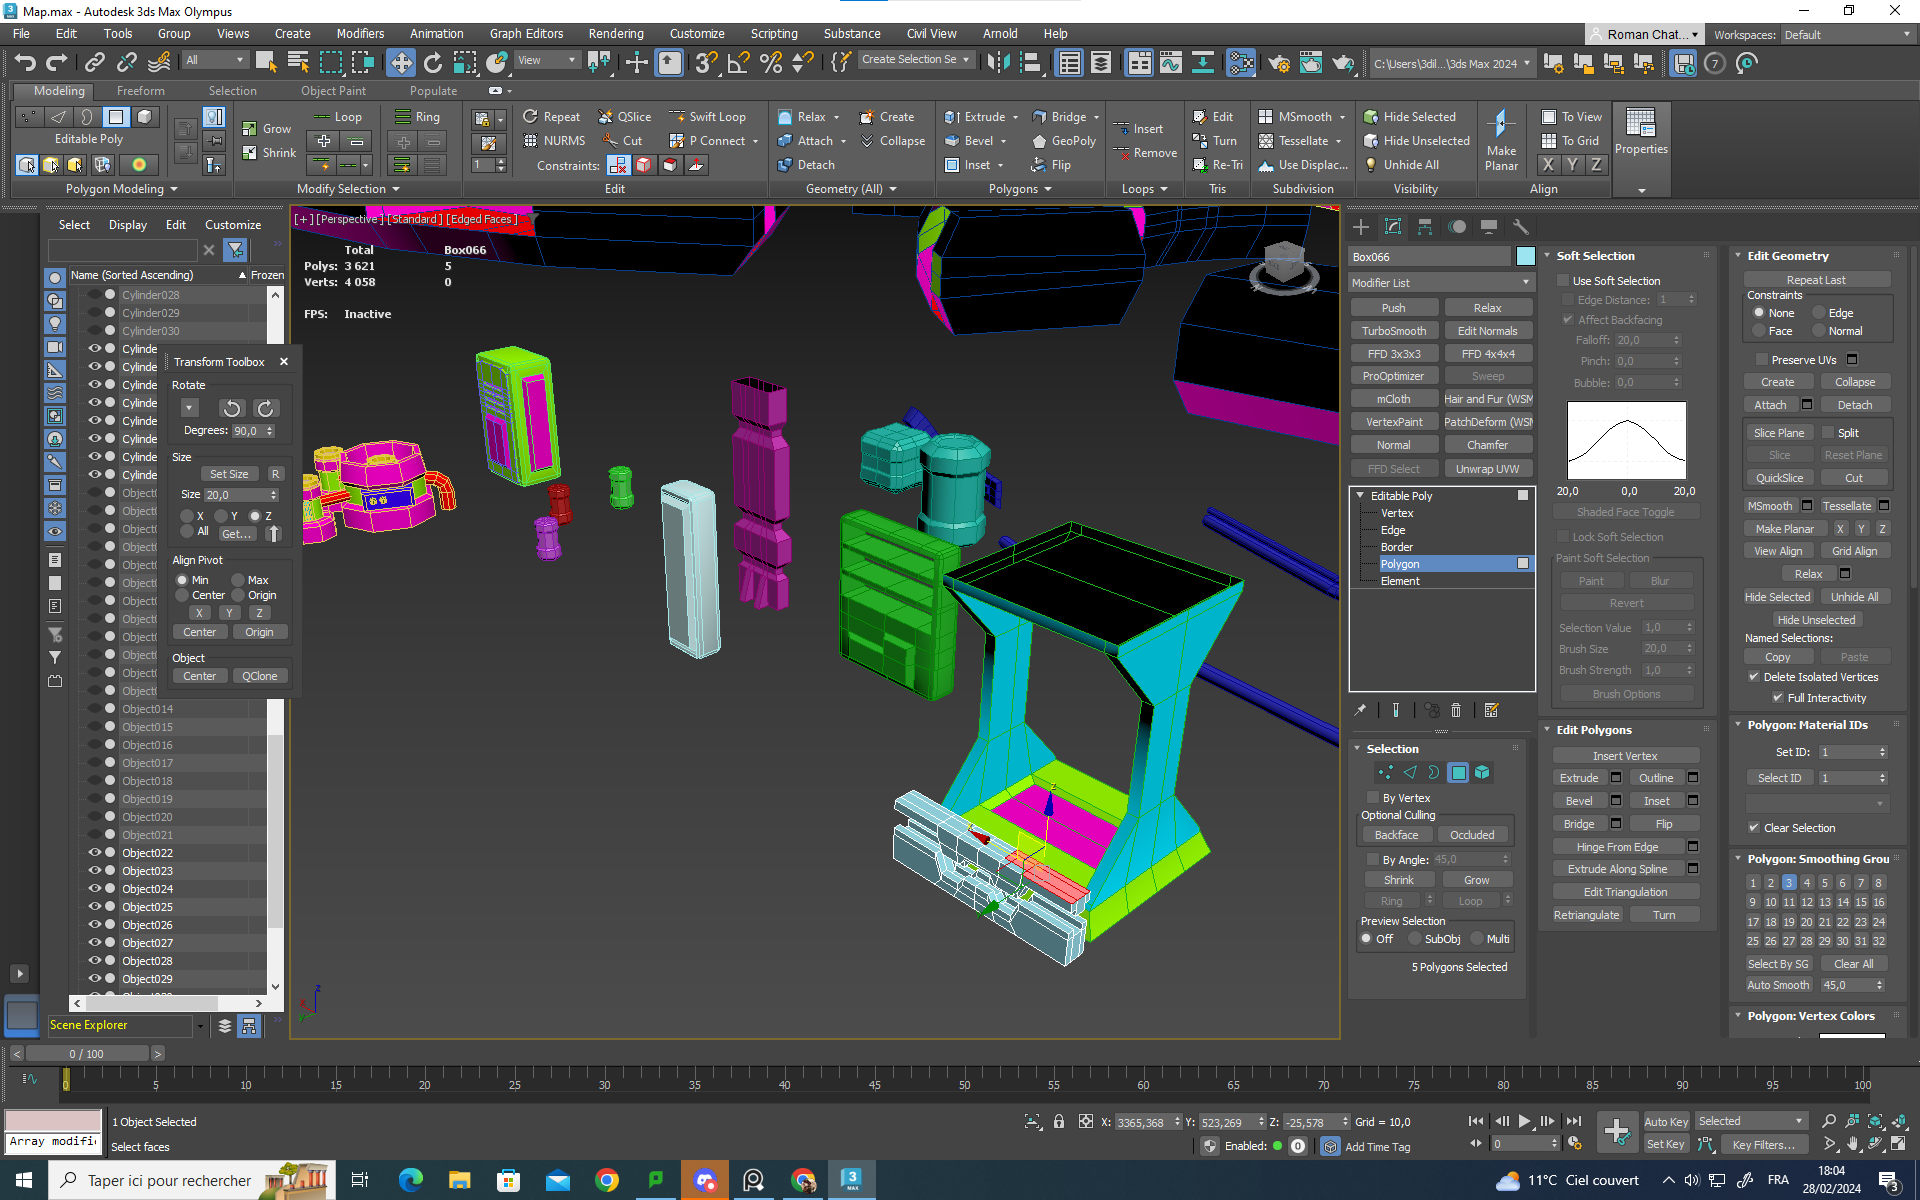The width and height of the screenshot is (1920, 1200).
Task: Select the Vertex sub-object icon in Selection rollout
Action: point(1385,772)
